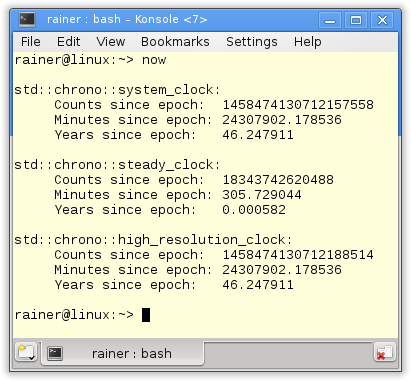Click the terminal cursor block at last prompt

[x=146, y=315]
